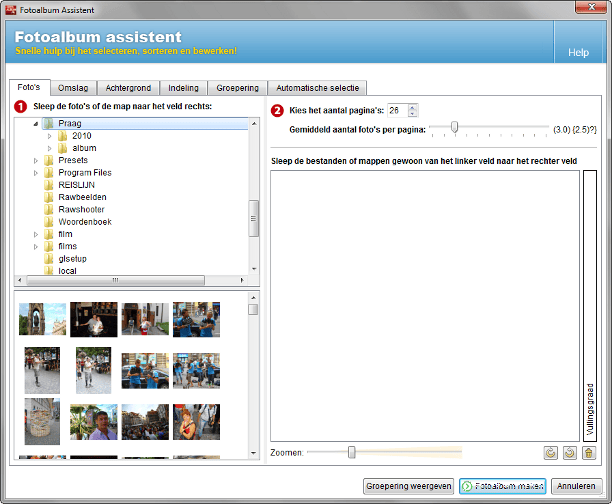This screenshot has width=612, height=504.
Task: Click the page count input field
Action: (398, 110)
